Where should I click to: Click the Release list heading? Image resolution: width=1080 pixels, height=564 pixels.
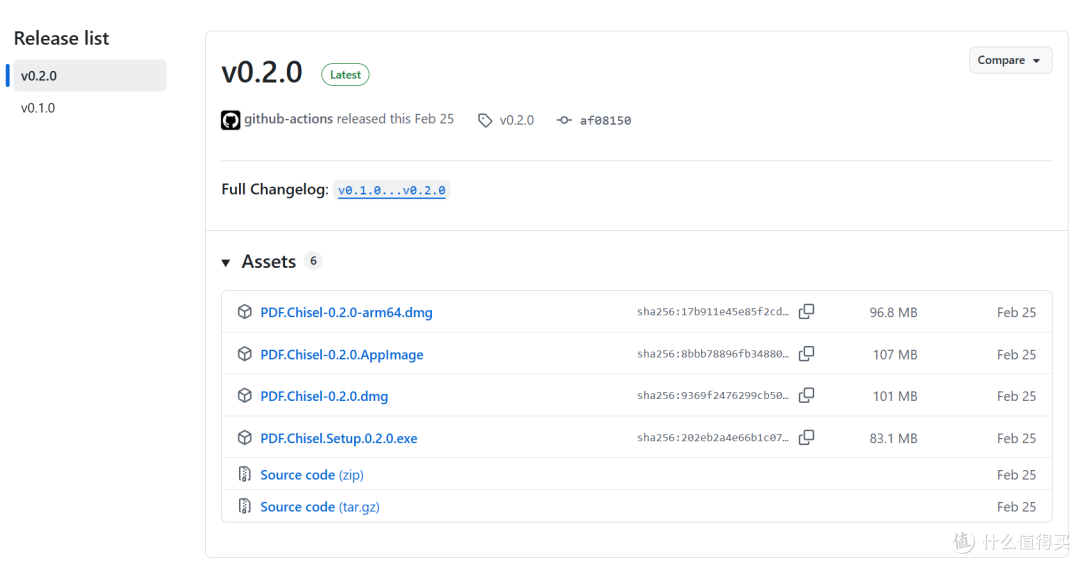pyautogui.click(x=61, y=39)
